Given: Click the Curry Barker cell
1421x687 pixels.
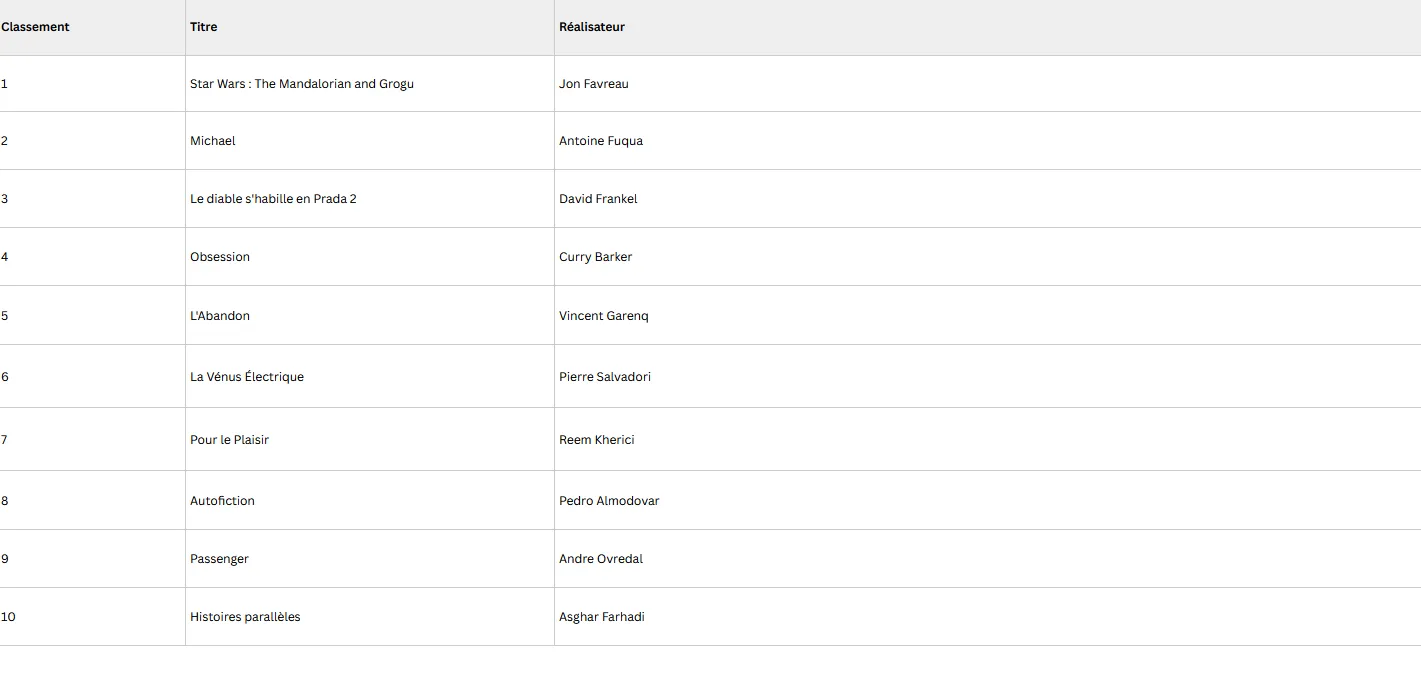Looking at the screenshot, I should 988,257.
